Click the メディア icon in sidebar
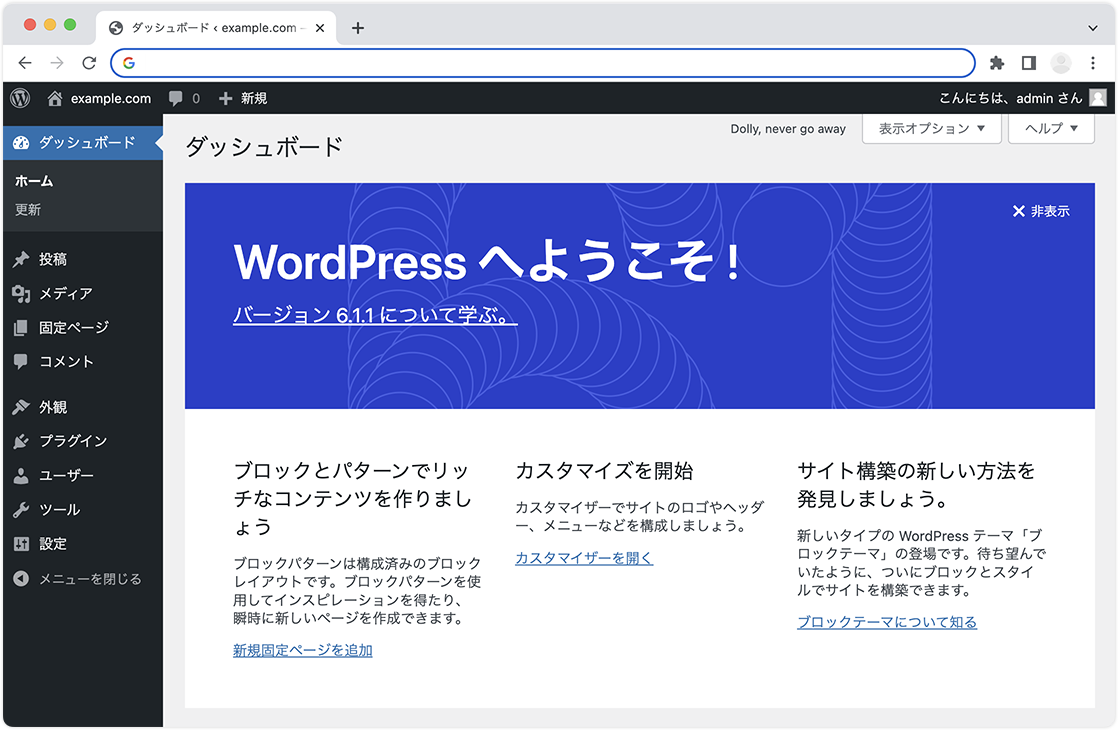This screenshot has width=1119, height=731. click(21, 293)
